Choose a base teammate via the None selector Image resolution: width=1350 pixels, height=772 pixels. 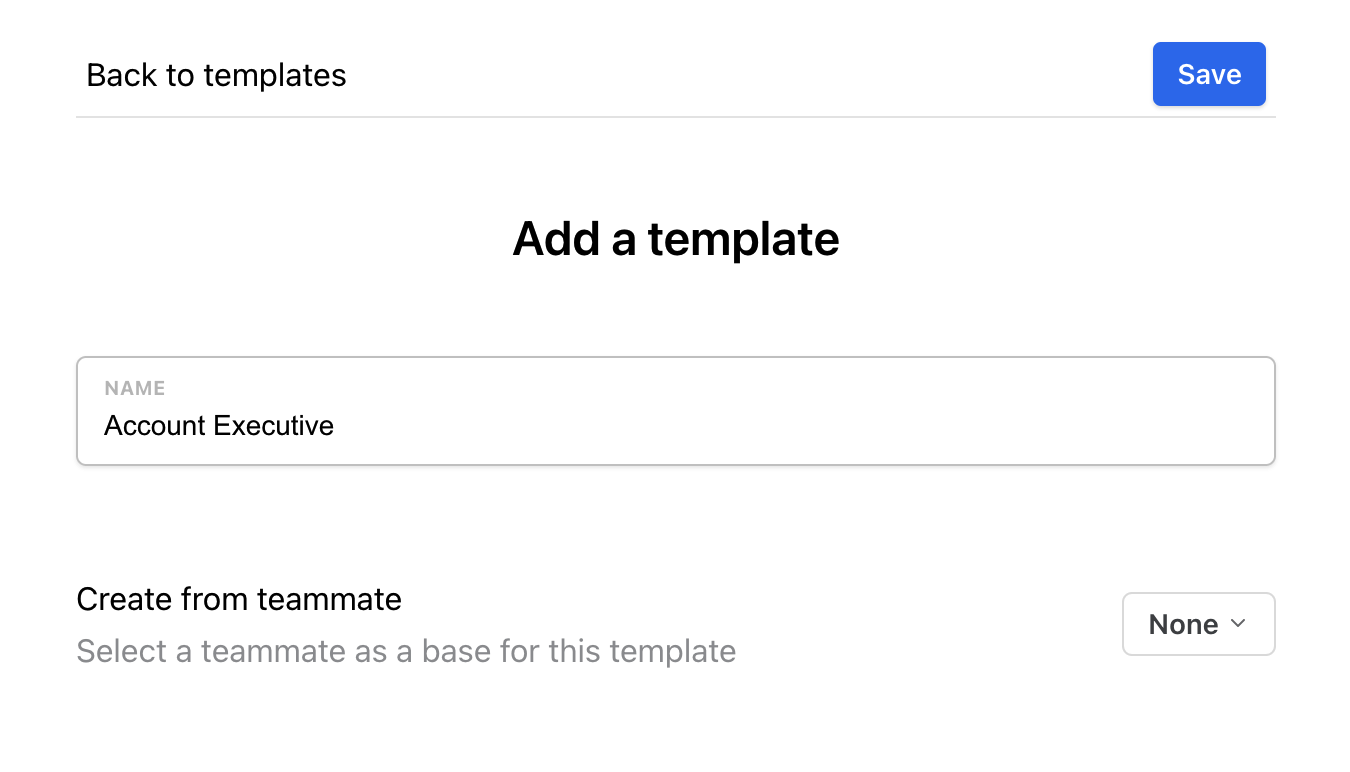coord(1198,623)
